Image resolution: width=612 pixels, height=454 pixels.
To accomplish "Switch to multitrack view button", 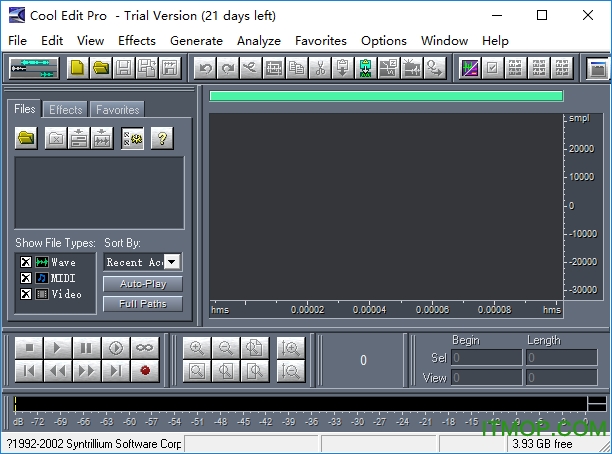I will coord(34,68).
